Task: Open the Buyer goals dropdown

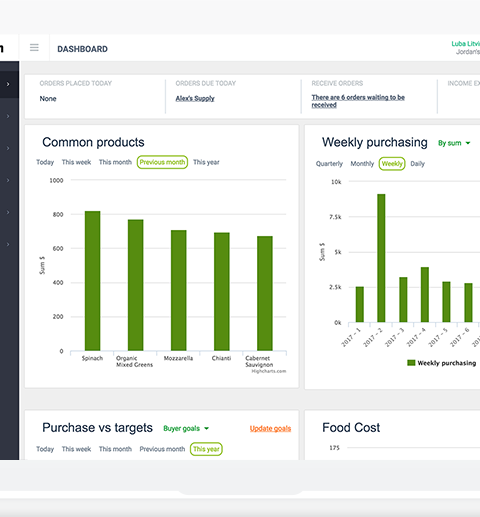Action: (x=186, y=428)
